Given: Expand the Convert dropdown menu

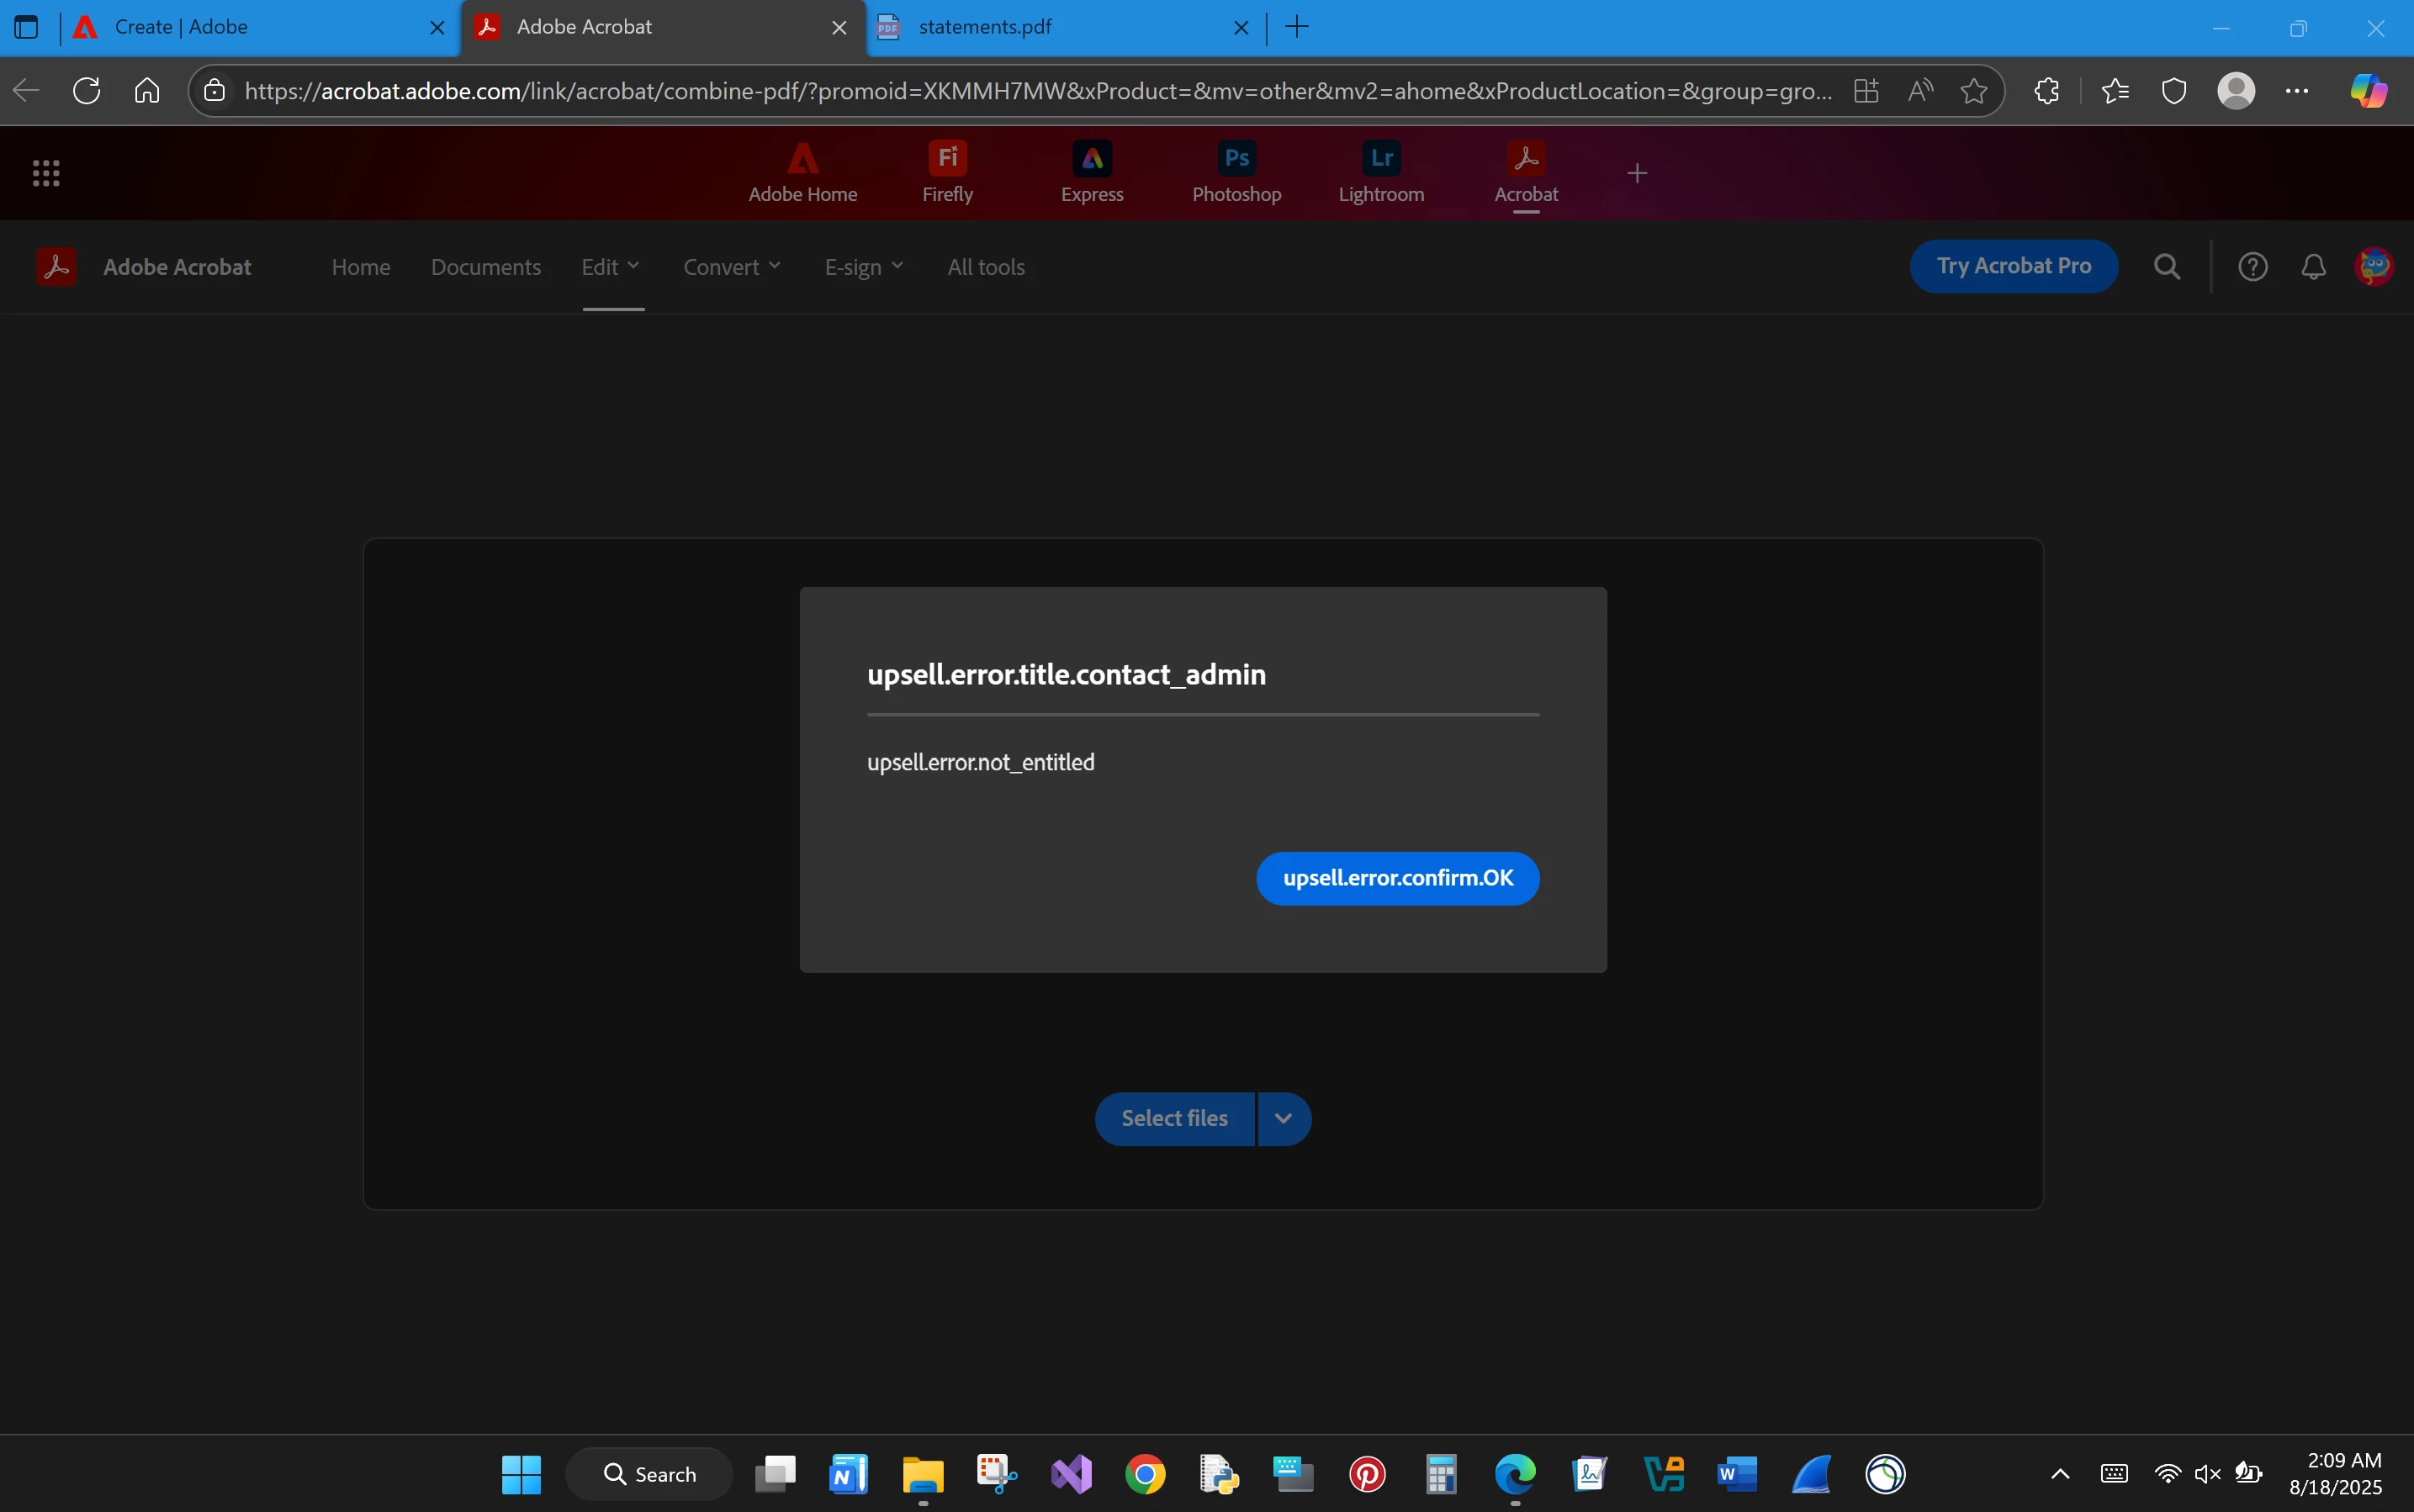Looking at the screenshot, I should pyautogui.click(x=731, y=267).
